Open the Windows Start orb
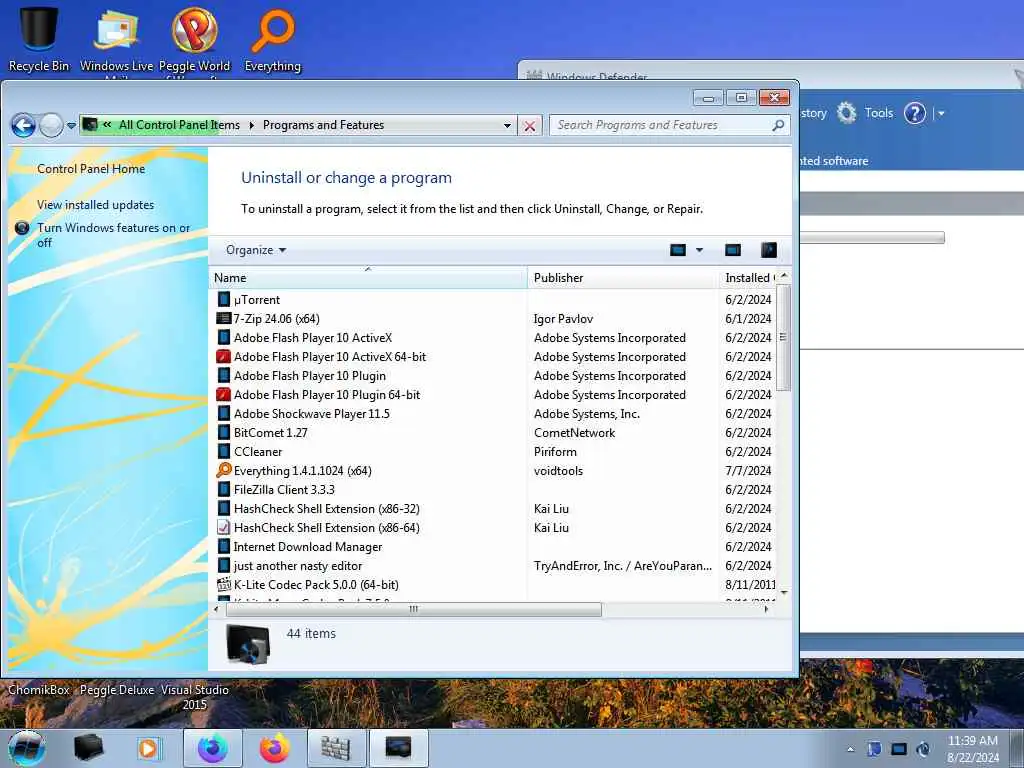 point(27,748)
